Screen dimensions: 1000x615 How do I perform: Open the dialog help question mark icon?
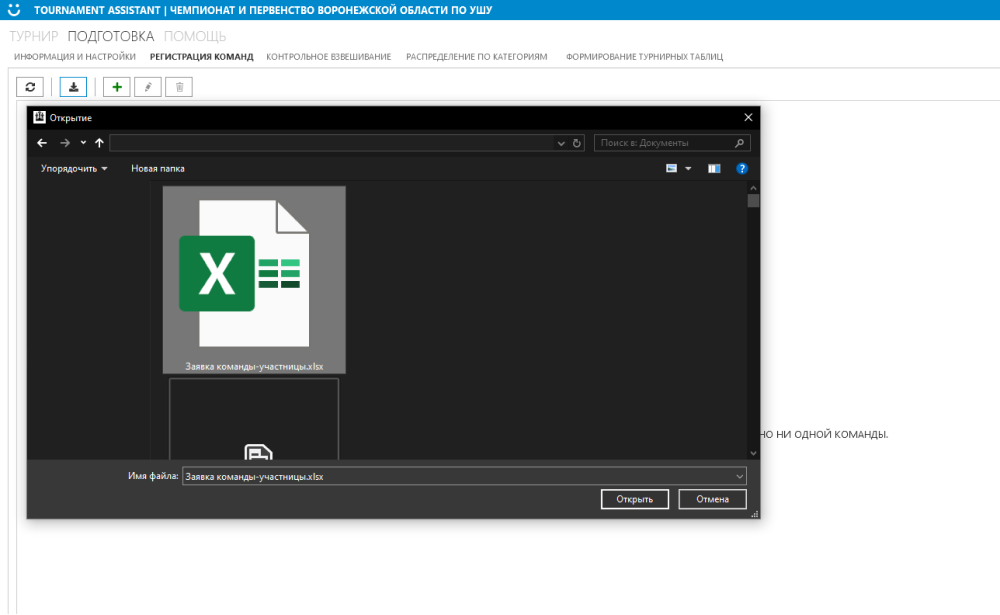pyautogui.click(x=742, y=168)
